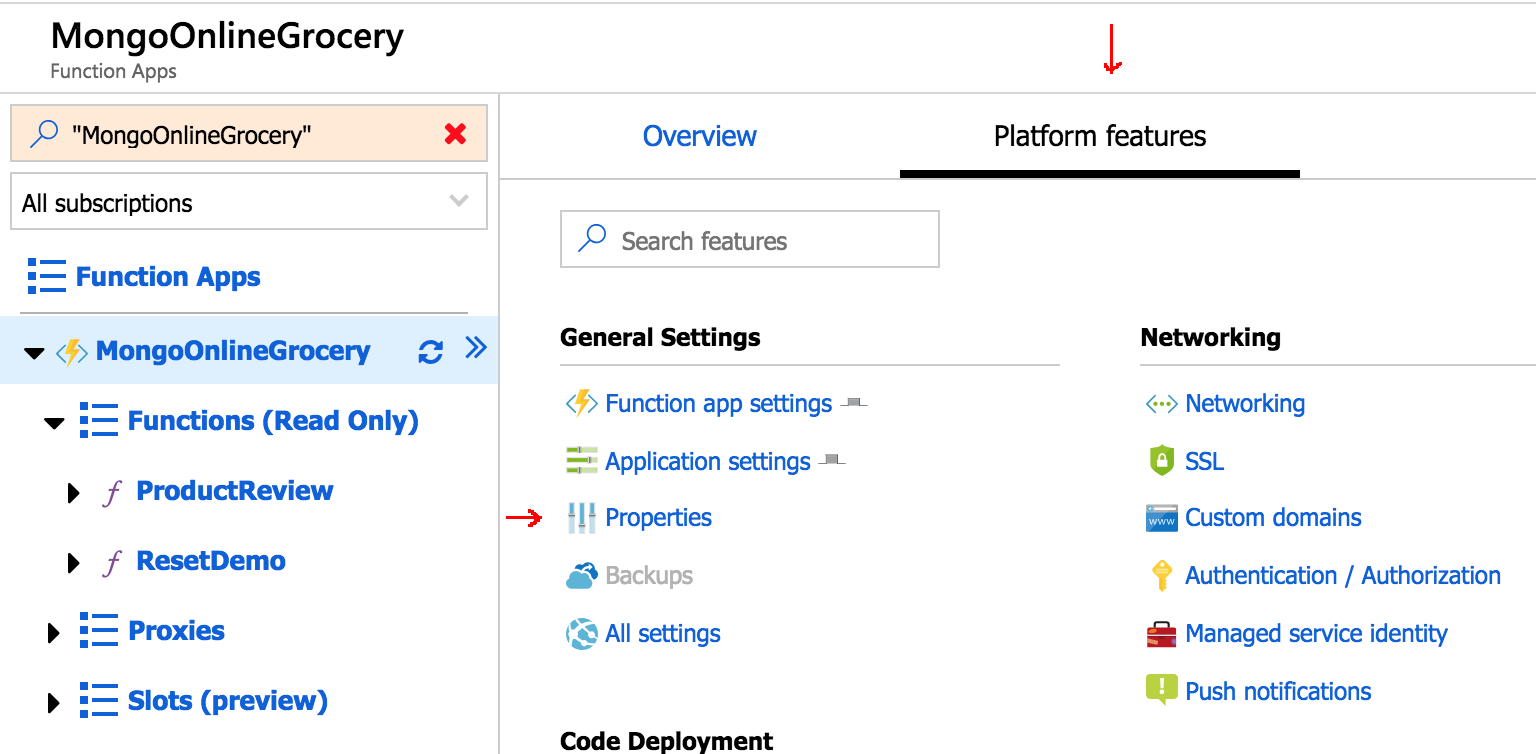Expand the Slots (preview) node
The height and width of the screenshot is (754, 1536).
[54, 702]
